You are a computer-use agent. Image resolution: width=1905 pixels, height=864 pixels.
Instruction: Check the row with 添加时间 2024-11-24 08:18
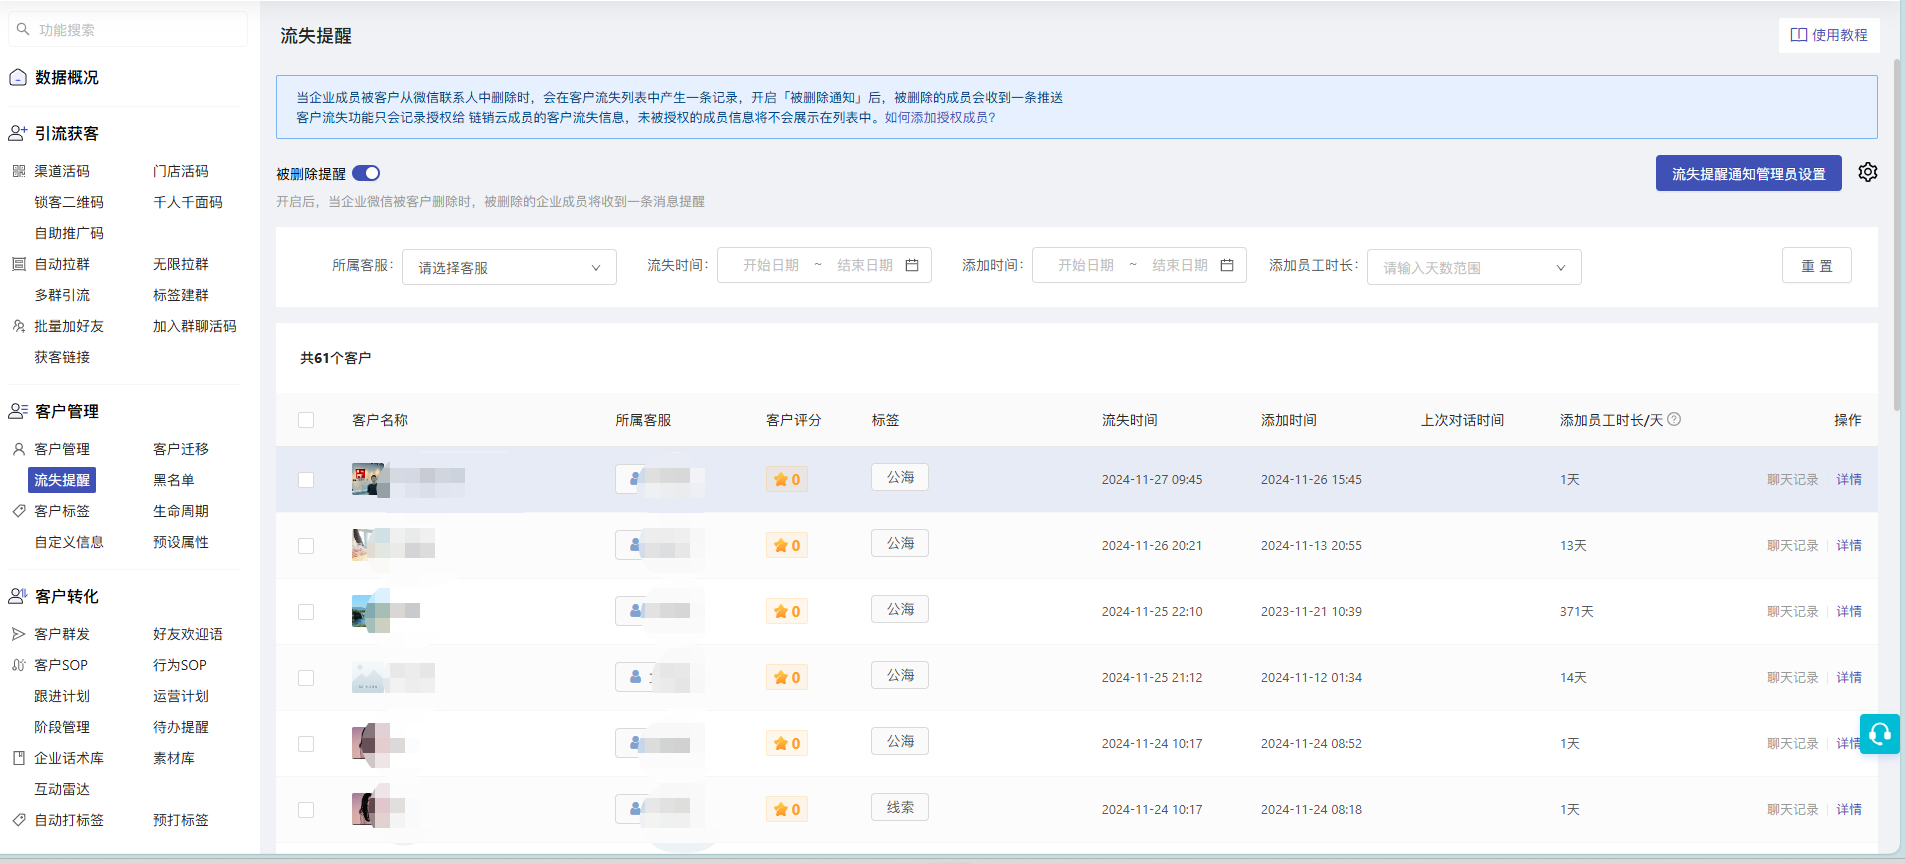(306, 810)
